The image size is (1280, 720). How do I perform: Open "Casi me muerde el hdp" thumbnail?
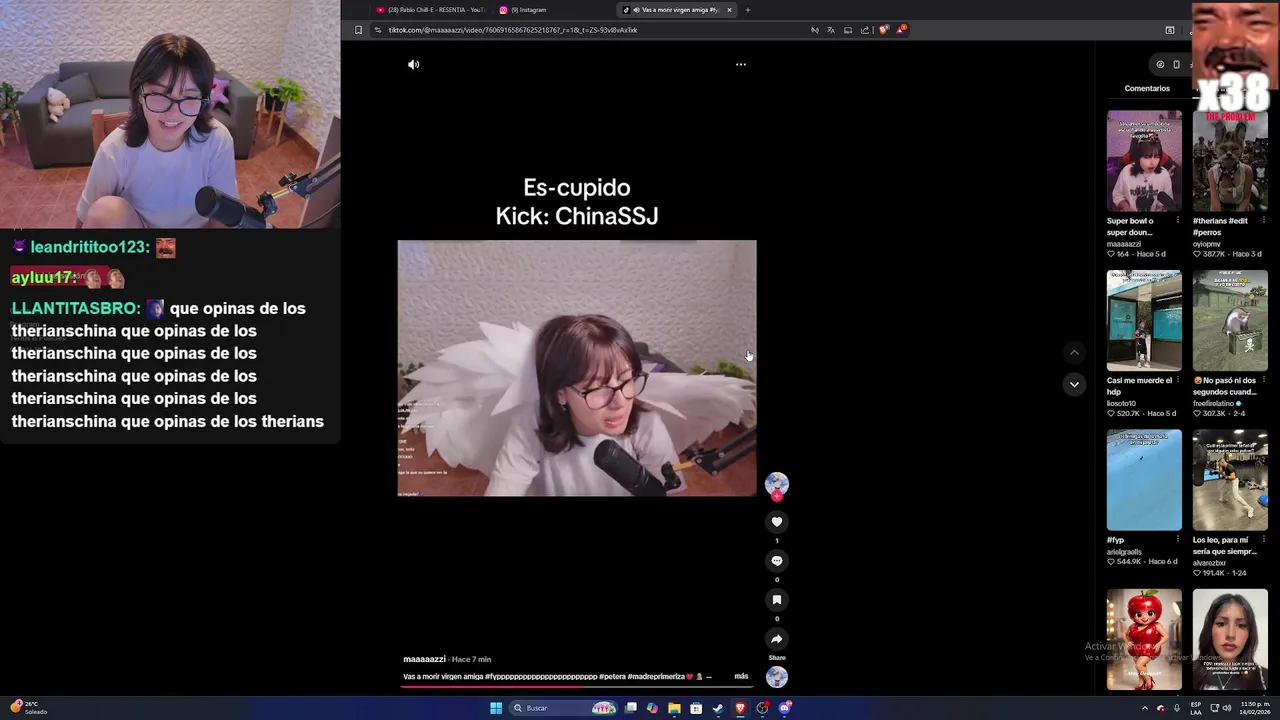click(1144, 320)
